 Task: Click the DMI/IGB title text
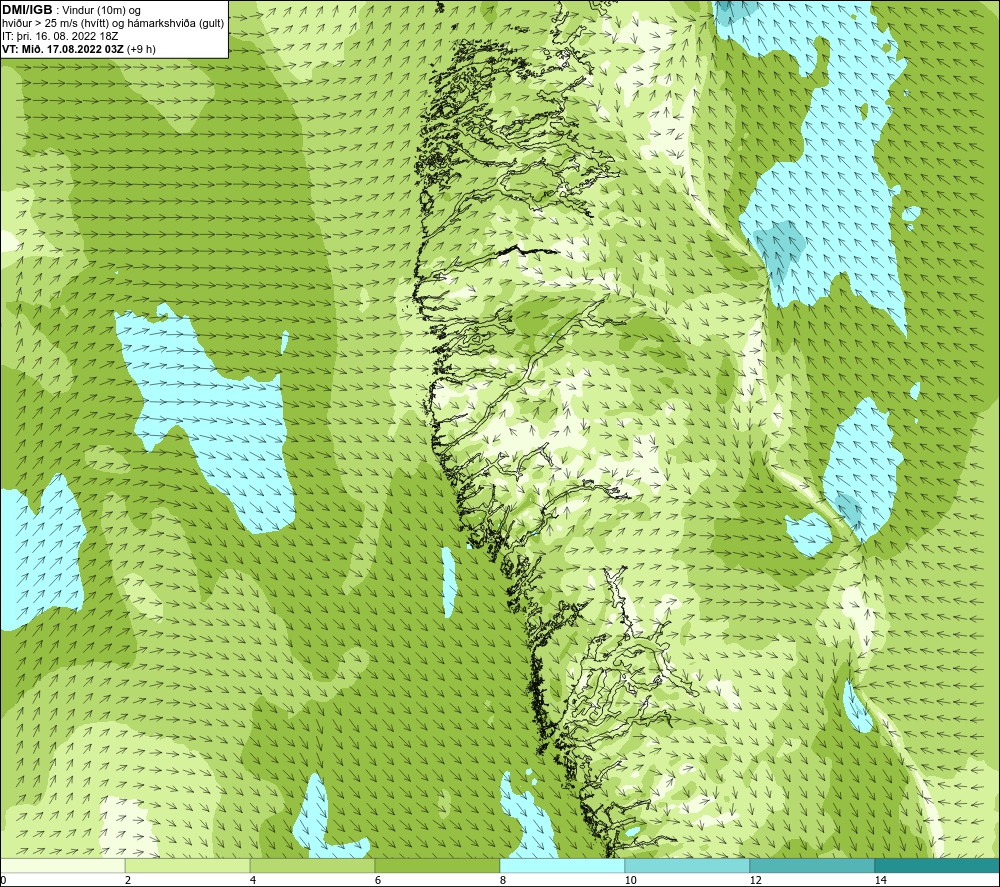[x=27, y=10]
